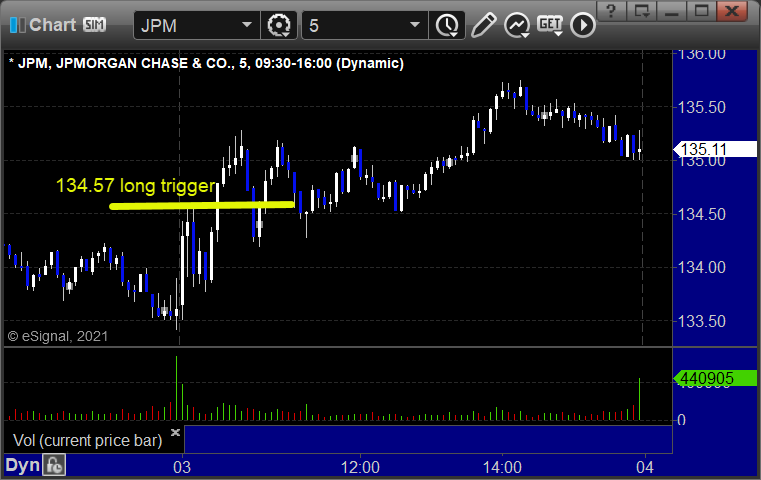Click the 14:00 time axis label

tap(502, 467)
